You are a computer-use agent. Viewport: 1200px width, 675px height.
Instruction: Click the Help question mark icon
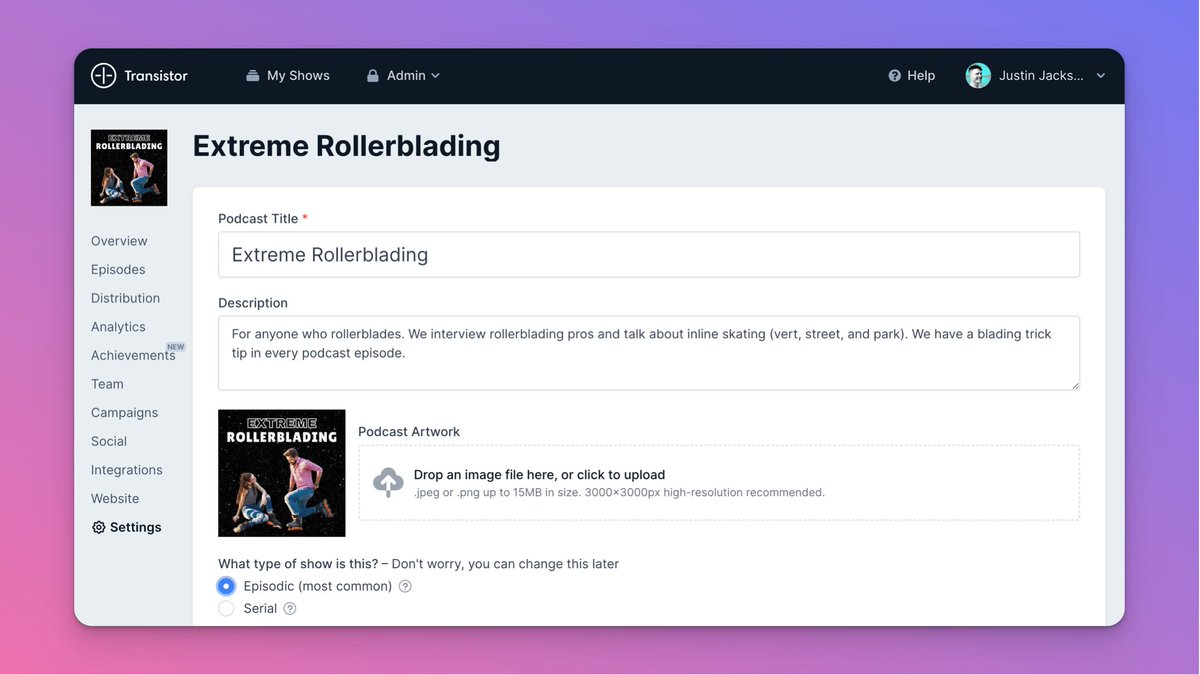tap(895, 76)
